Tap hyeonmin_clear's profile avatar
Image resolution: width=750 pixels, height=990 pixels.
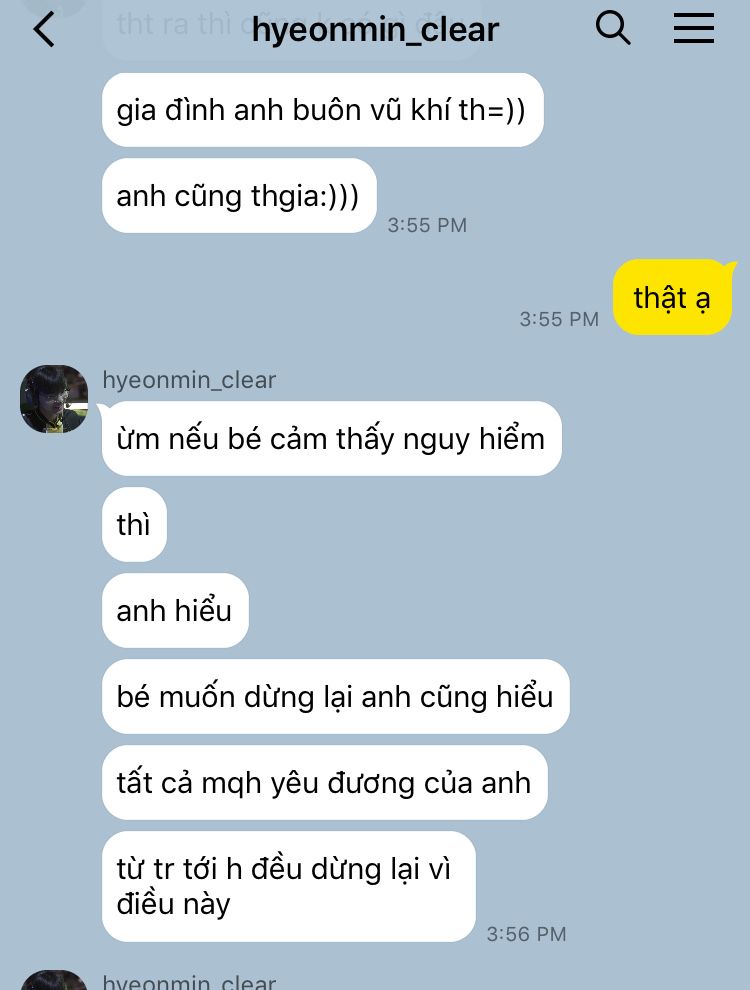click(x=54, y=399)
